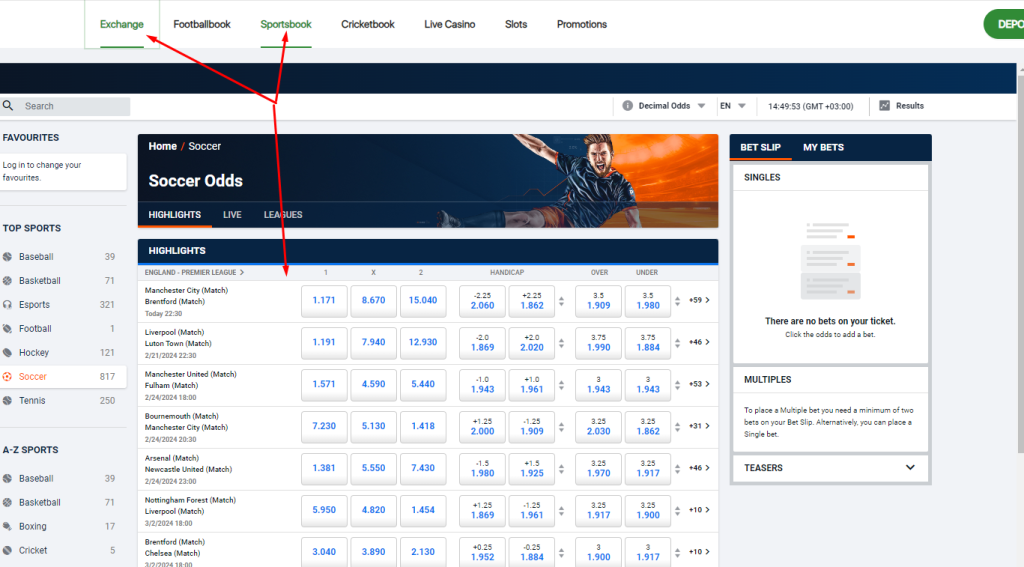This screenshot has width=1024, height=567.
Task: Click the Hockey sport icon
Action: 8,353
